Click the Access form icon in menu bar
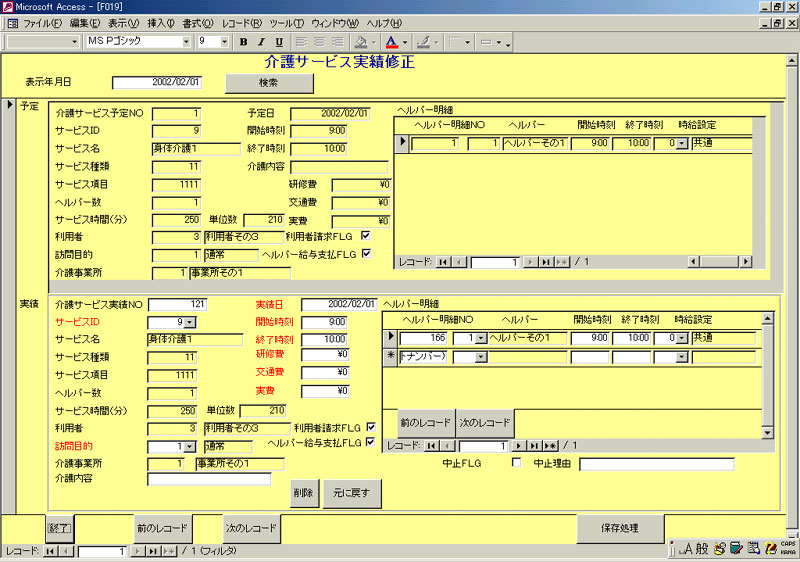 (x=12, y=23)
